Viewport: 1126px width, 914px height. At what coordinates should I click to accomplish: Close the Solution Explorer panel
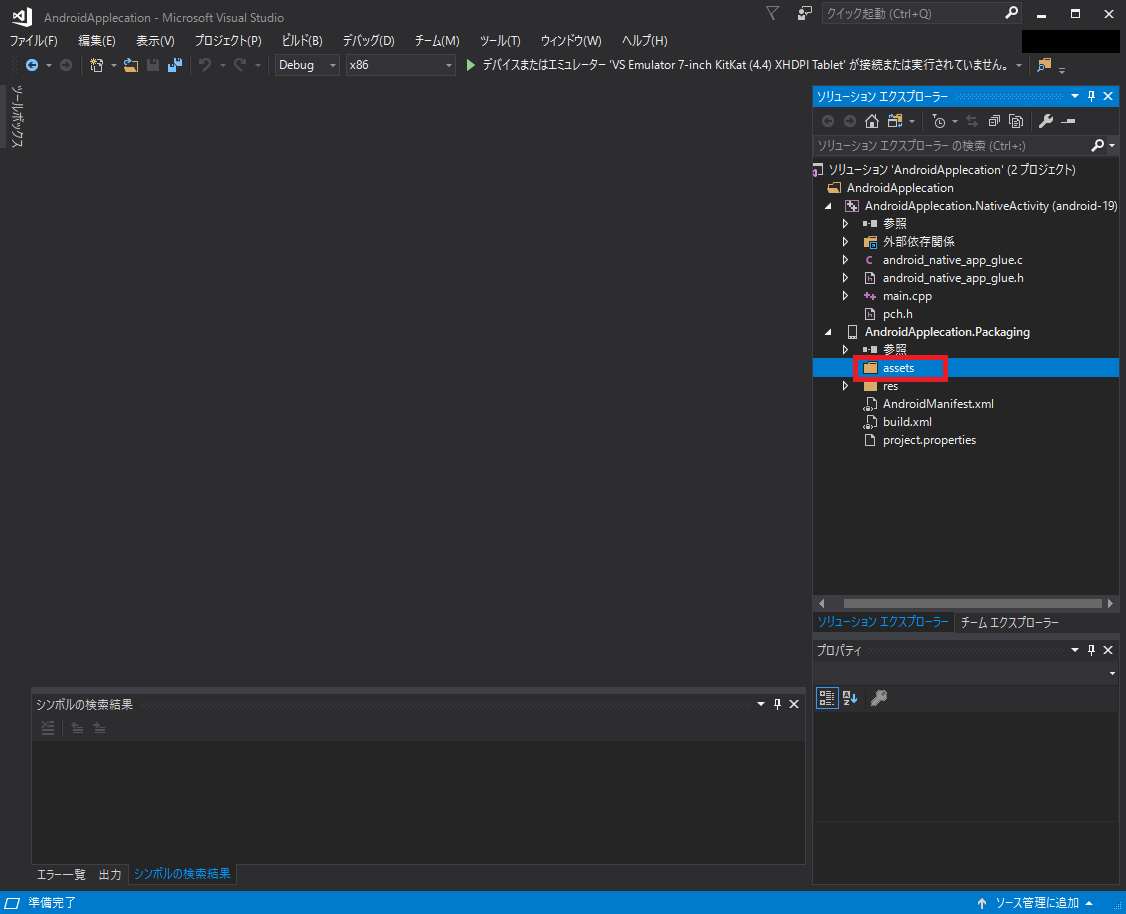[1108, 96]
